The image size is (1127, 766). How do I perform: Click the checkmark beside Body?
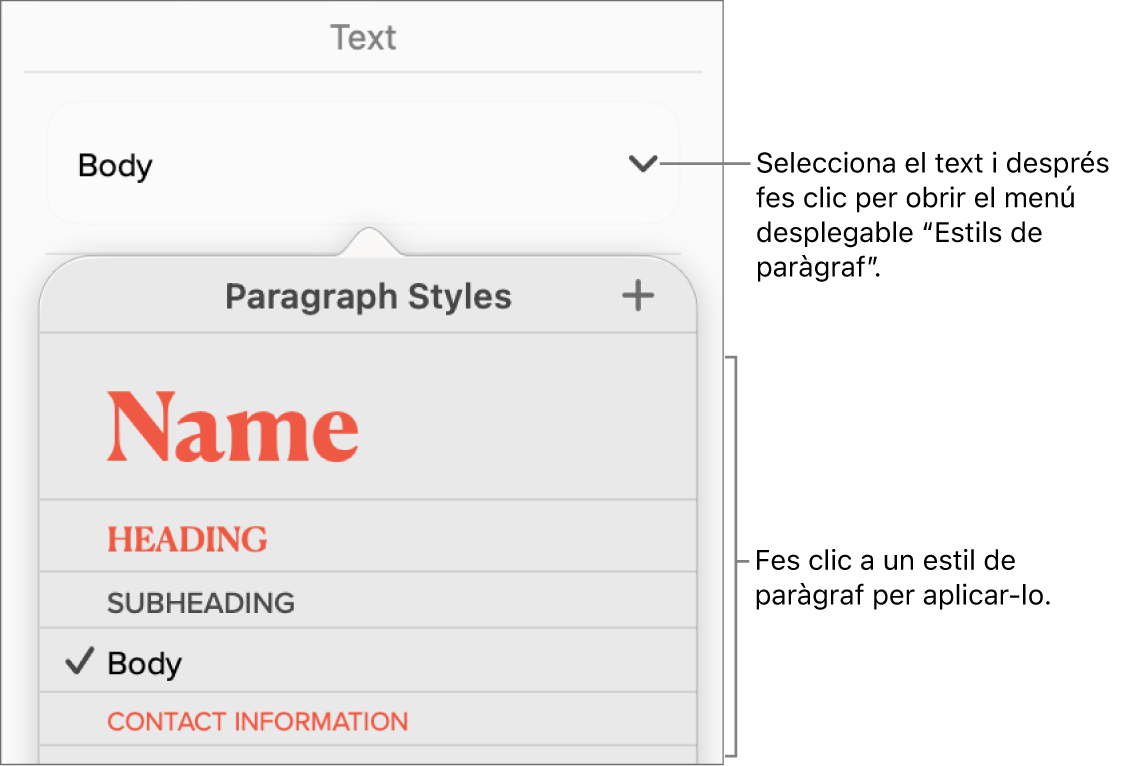click(79, 662)
